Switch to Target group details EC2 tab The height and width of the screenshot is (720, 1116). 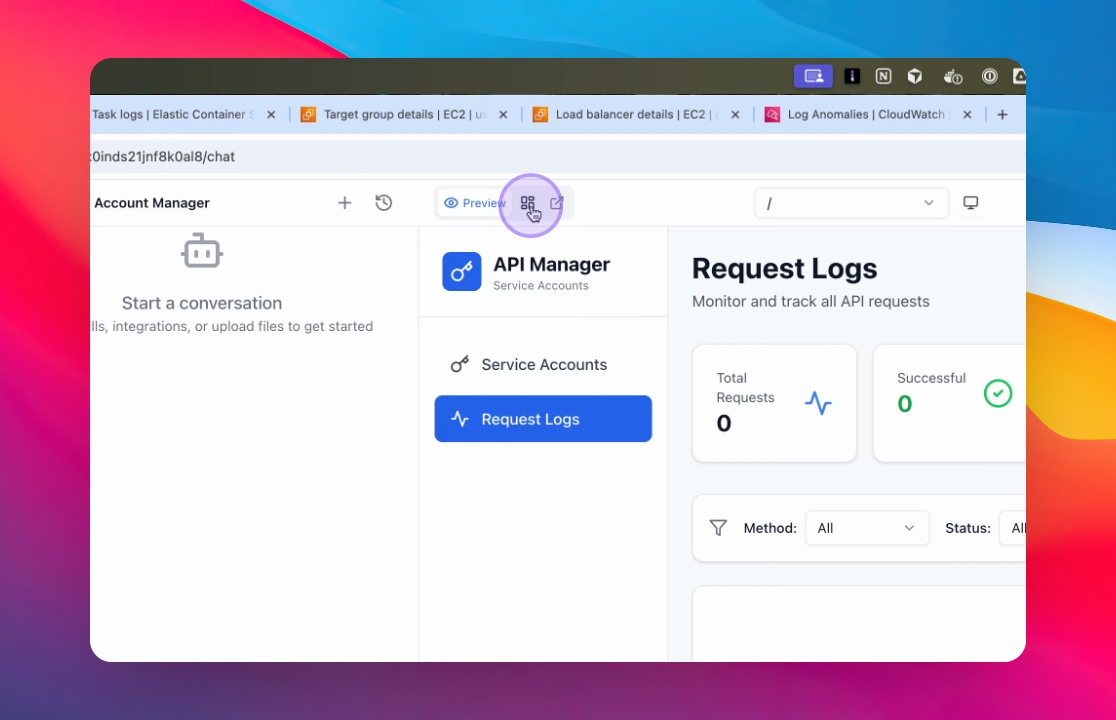[x=404, y=115]
